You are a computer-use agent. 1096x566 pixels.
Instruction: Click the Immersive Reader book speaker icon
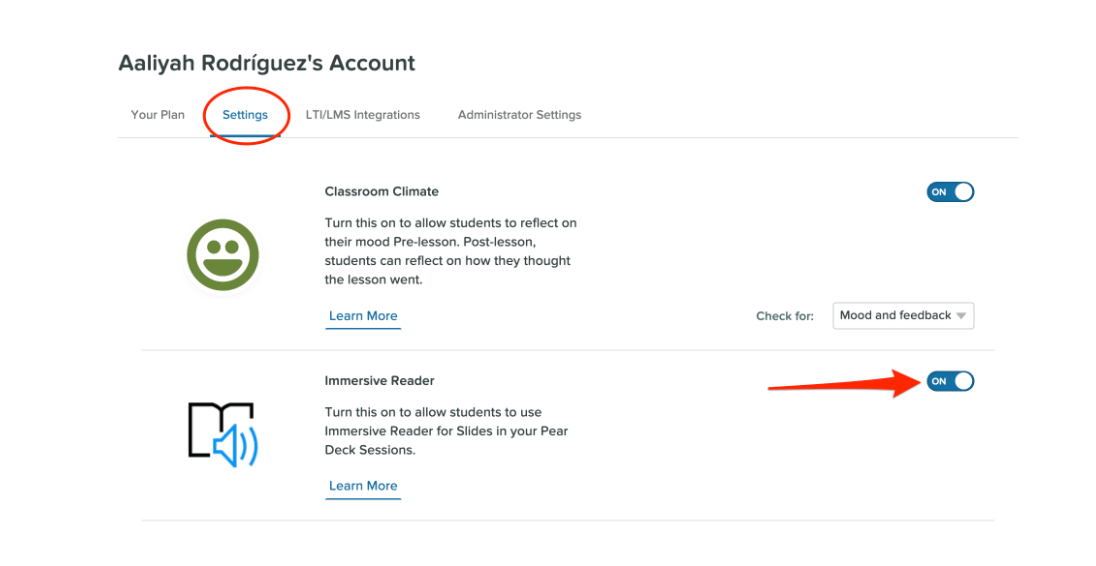(x=223, y=434)
